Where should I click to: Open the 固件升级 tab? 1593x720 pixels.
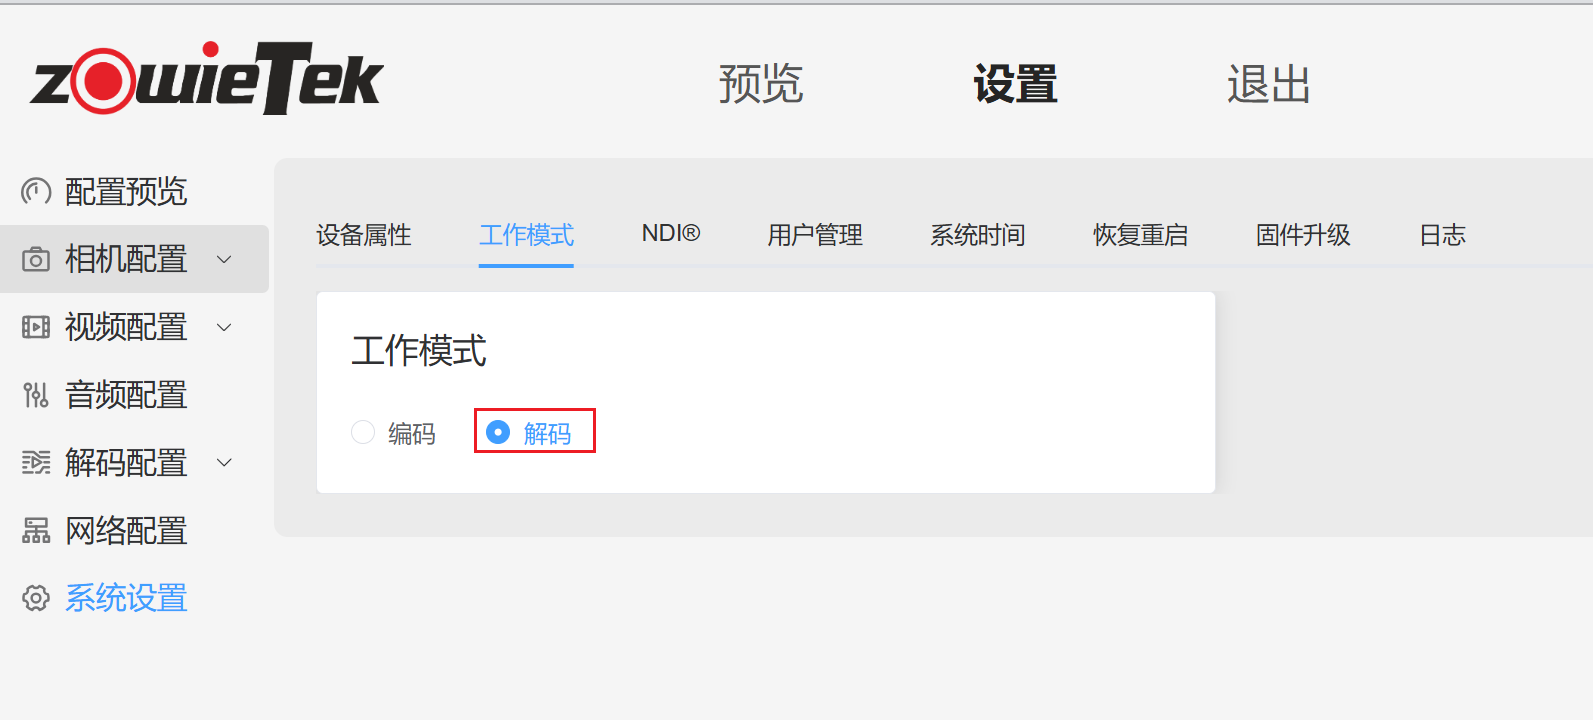[1303, 235]
